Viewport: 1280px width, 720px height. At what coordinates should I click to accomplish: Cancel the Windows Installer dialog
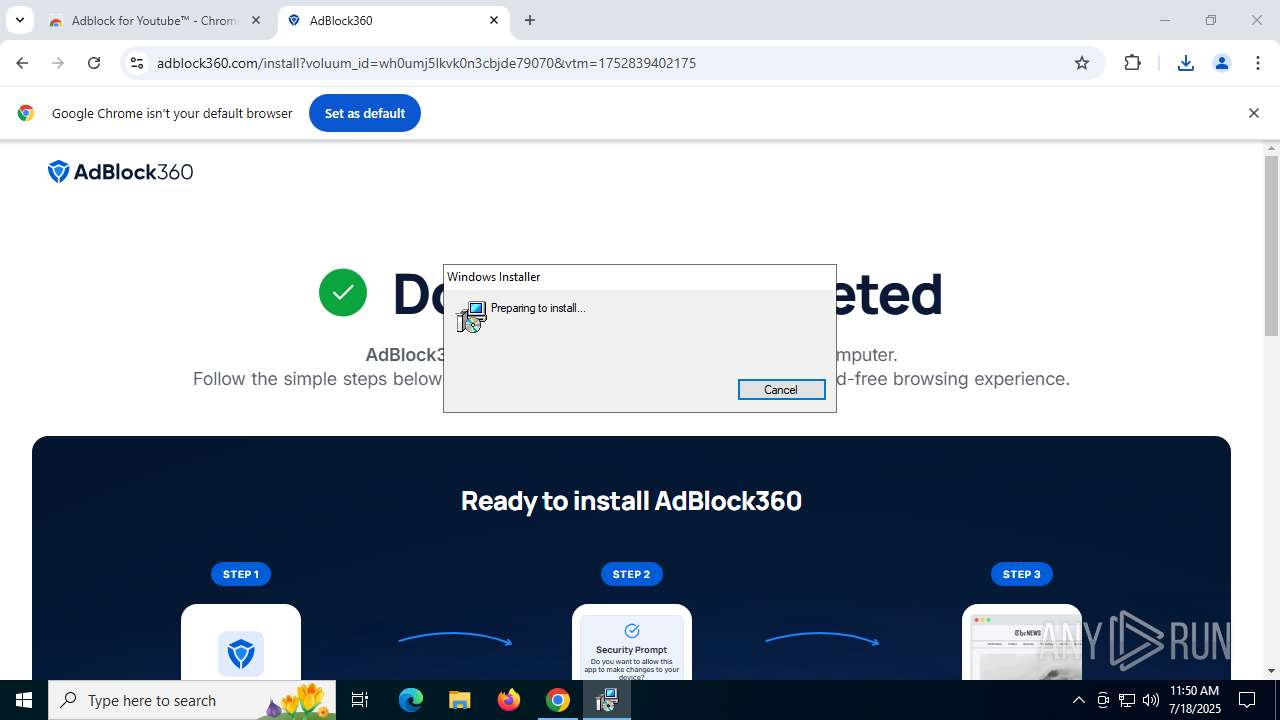pos(781,390)
